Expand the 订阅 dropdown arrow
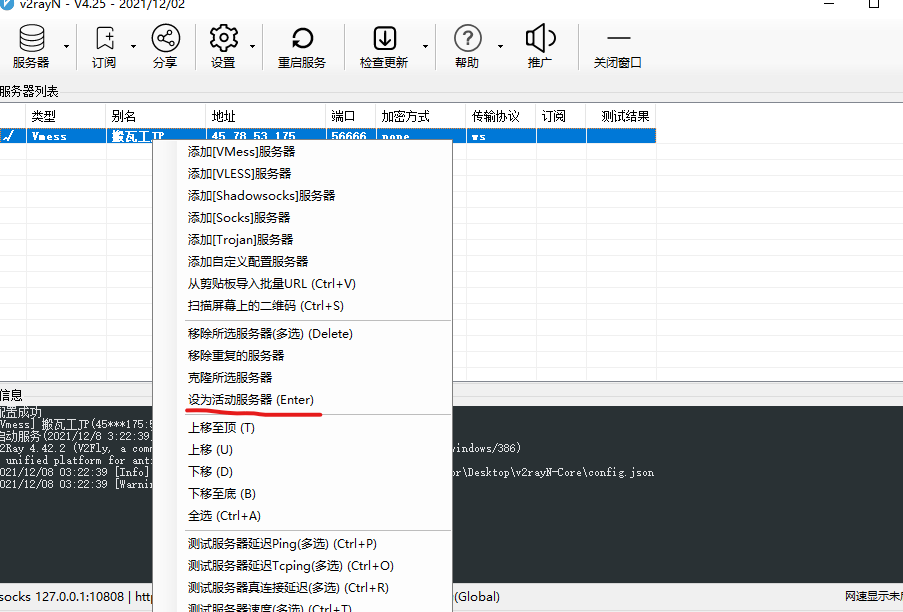Viewport: 903px width, 612px height. pos(133,46)
